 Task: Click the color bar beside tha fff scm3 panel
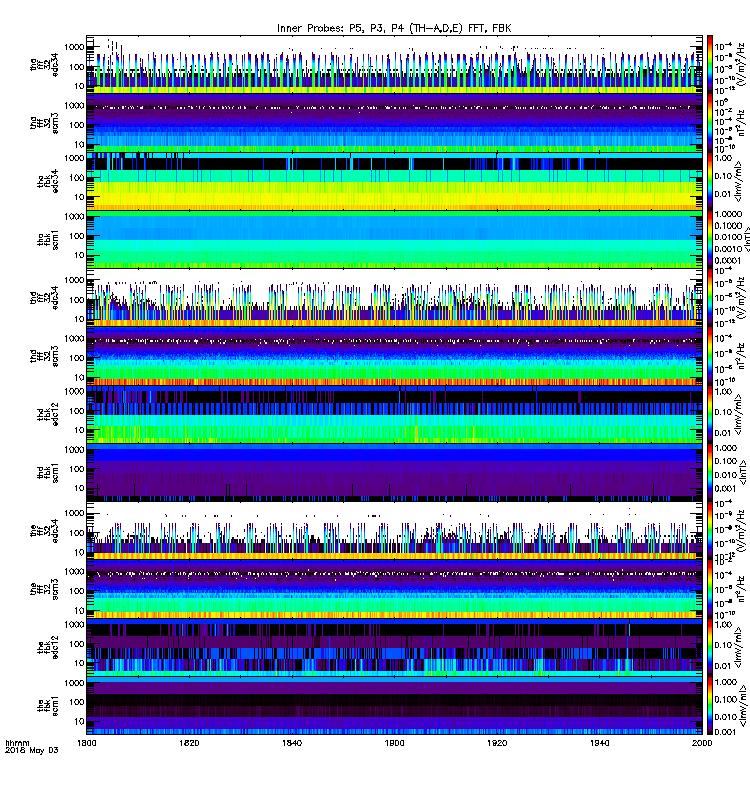click(709, 123)
